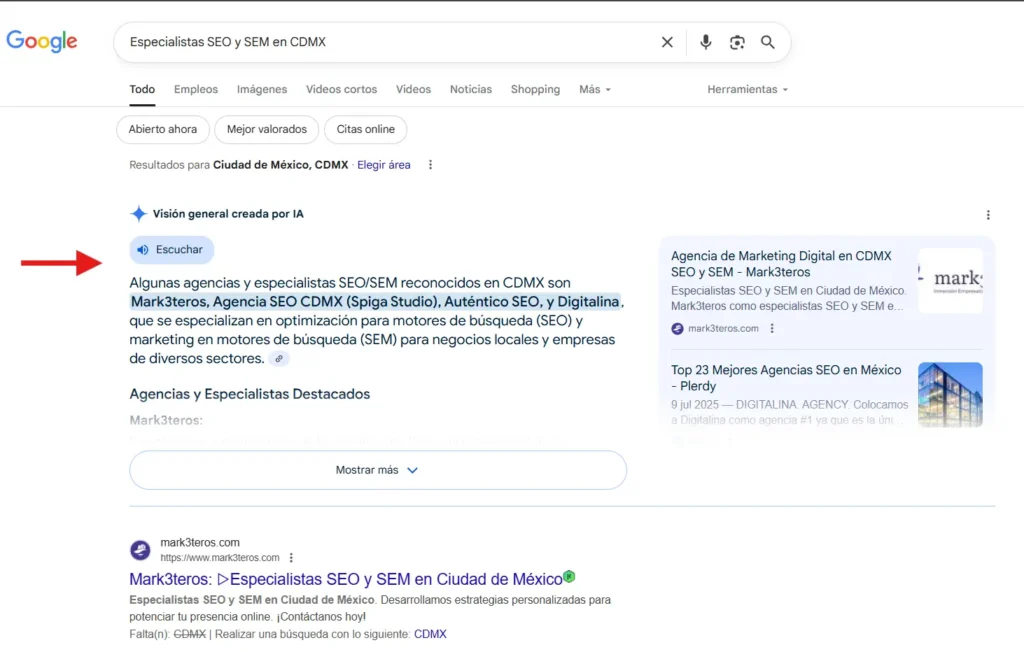Open three-dot menu next to mark3teros.com source
The image size is (1024, 652).
pyautogui.click(x=772, y=328)
